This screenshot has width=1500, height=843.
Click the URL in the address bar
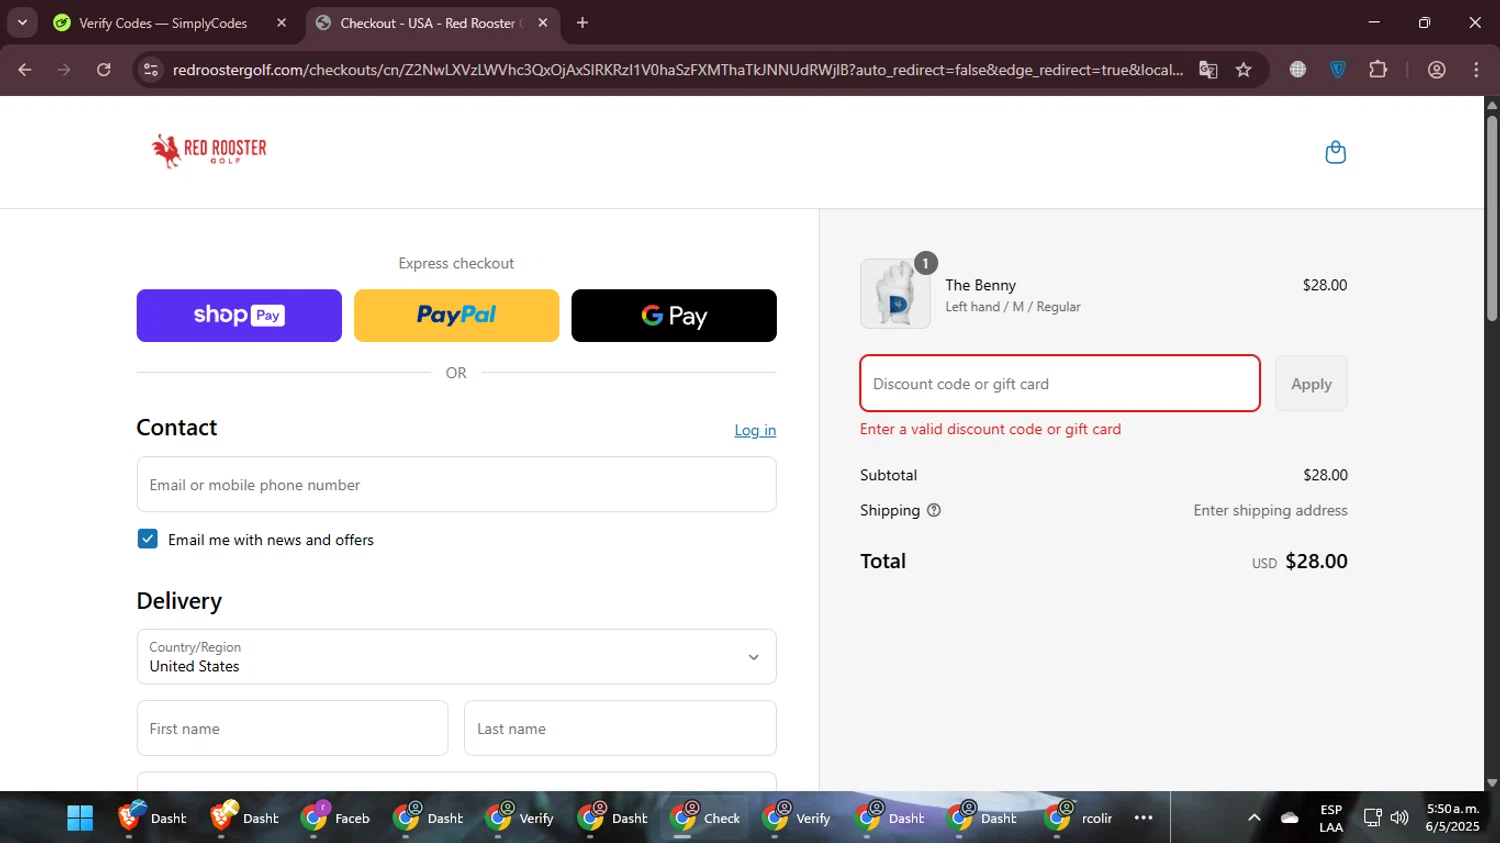coord(677,69)
